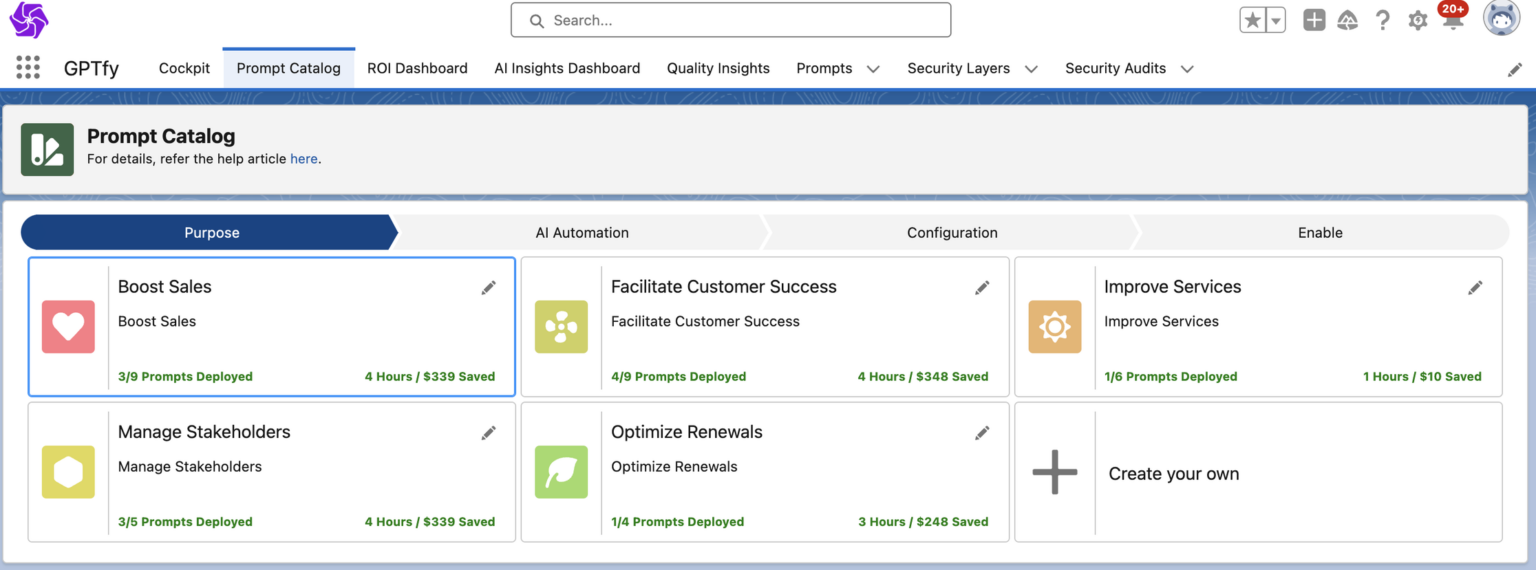Edit the Improve Services card pencil
Image resolution: width=1536 pixels, height=570 pixels.
(x=1475, y=288)
